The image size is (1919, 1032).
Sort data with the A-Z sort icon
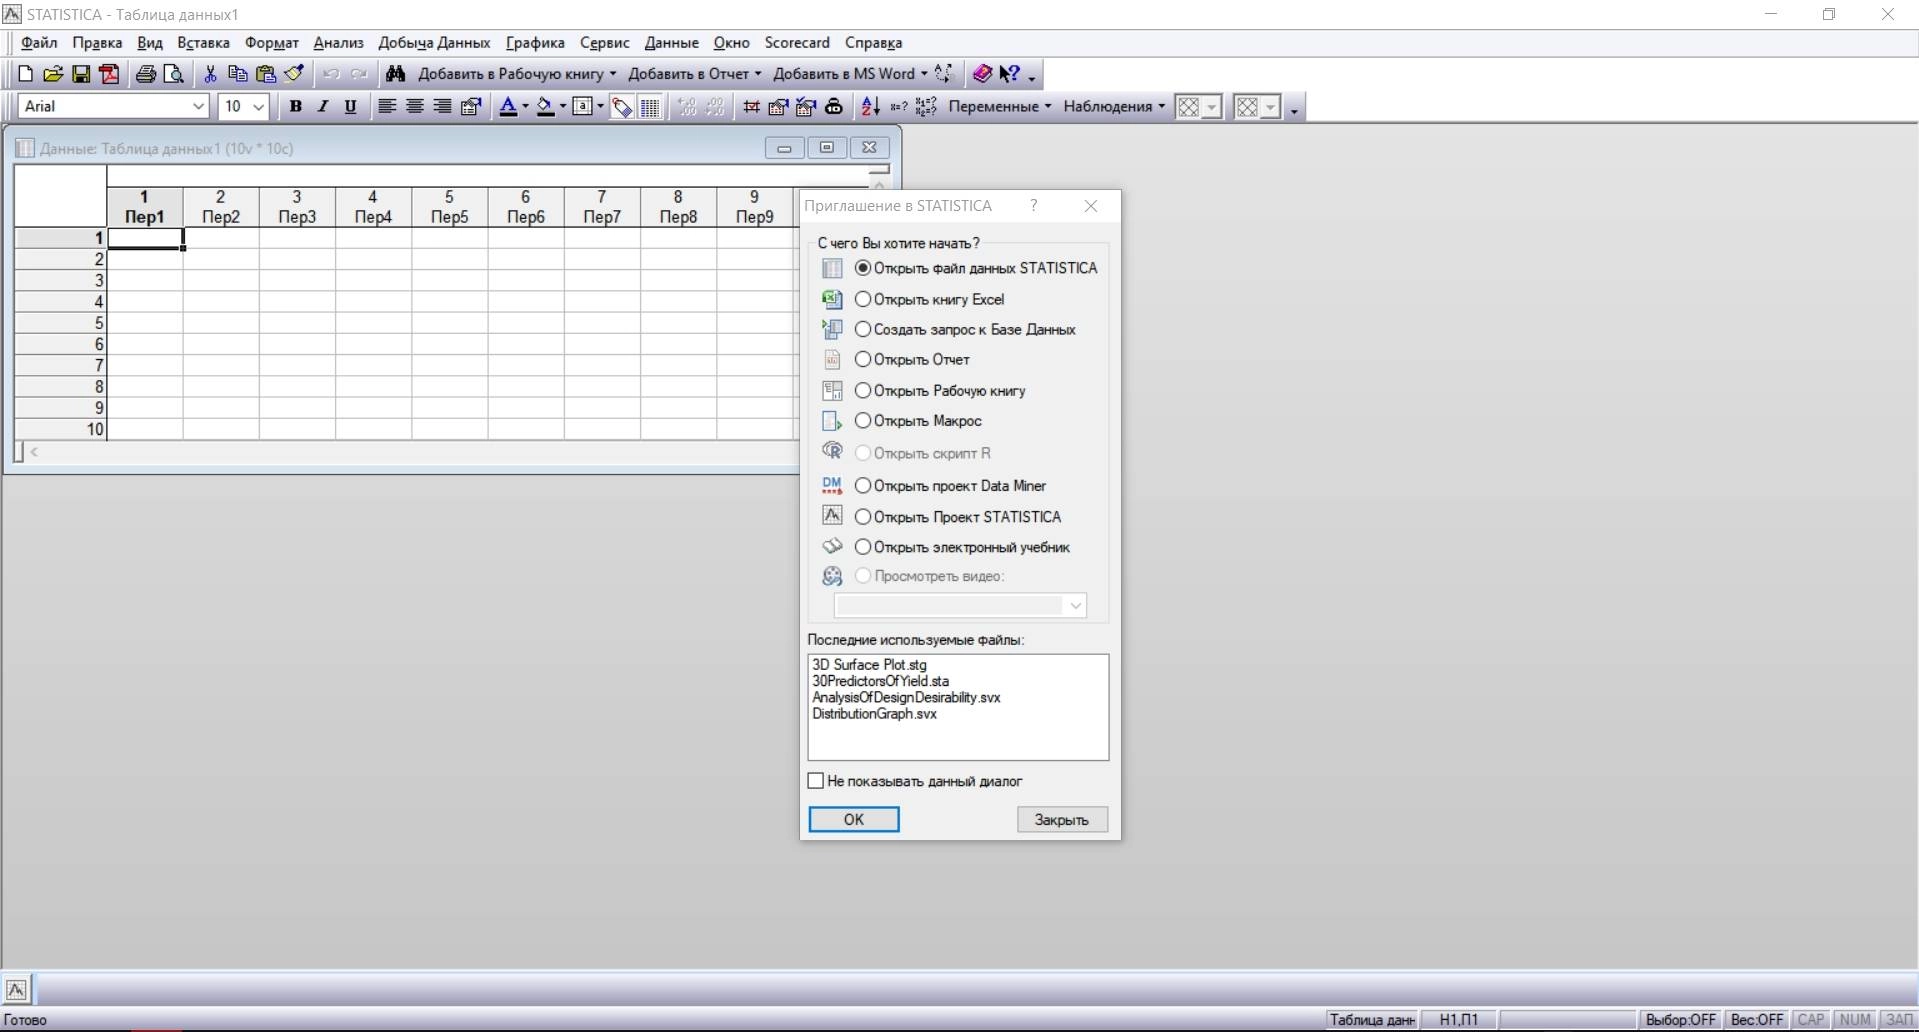coord(871,107)
